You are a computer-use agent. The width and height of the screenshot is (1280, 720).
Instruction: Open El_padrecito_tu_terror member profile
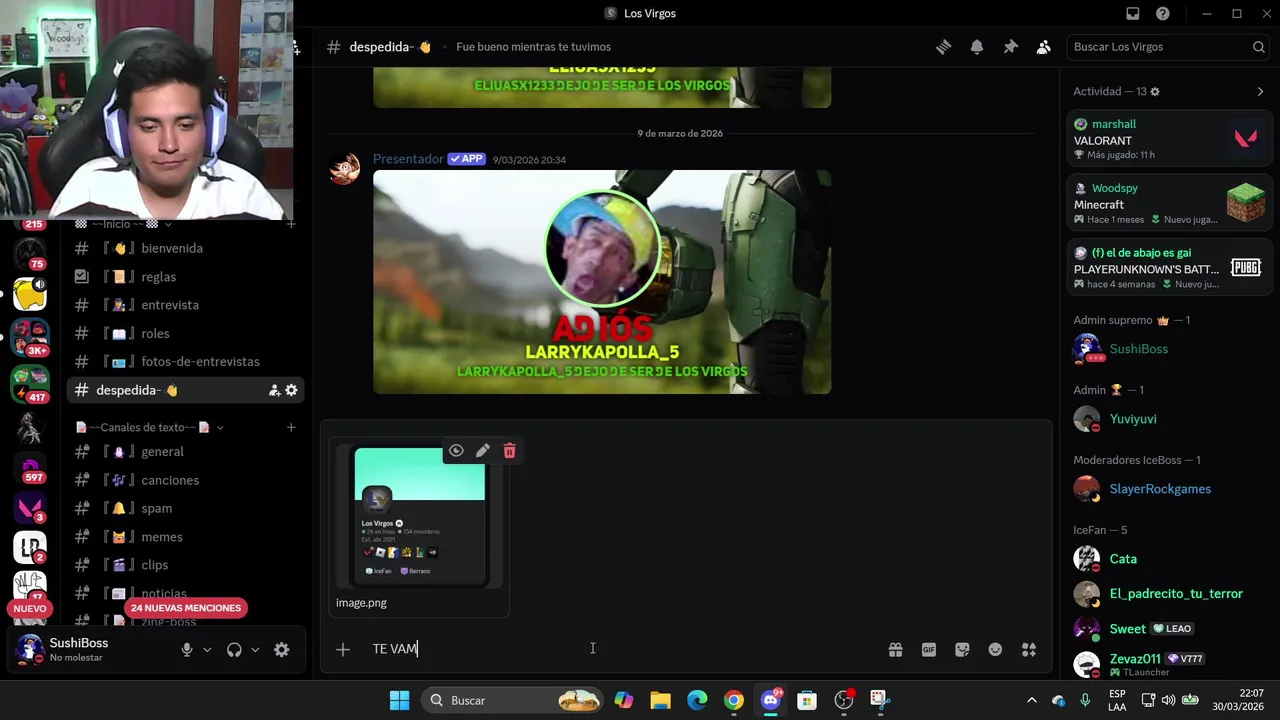(x=1168, y=594)
